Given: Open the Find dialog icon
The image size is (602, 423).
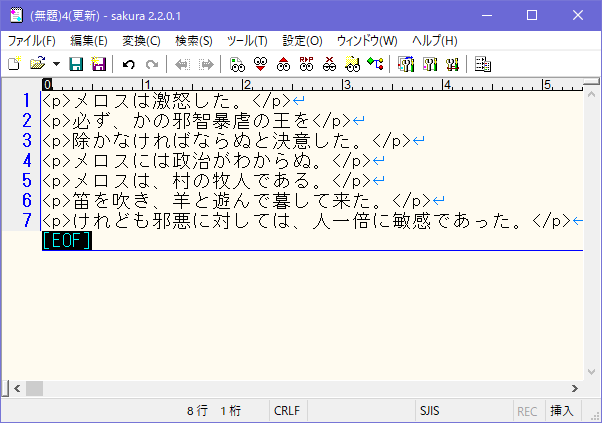Looking at the screenshot, I should [x=237, y=64].
